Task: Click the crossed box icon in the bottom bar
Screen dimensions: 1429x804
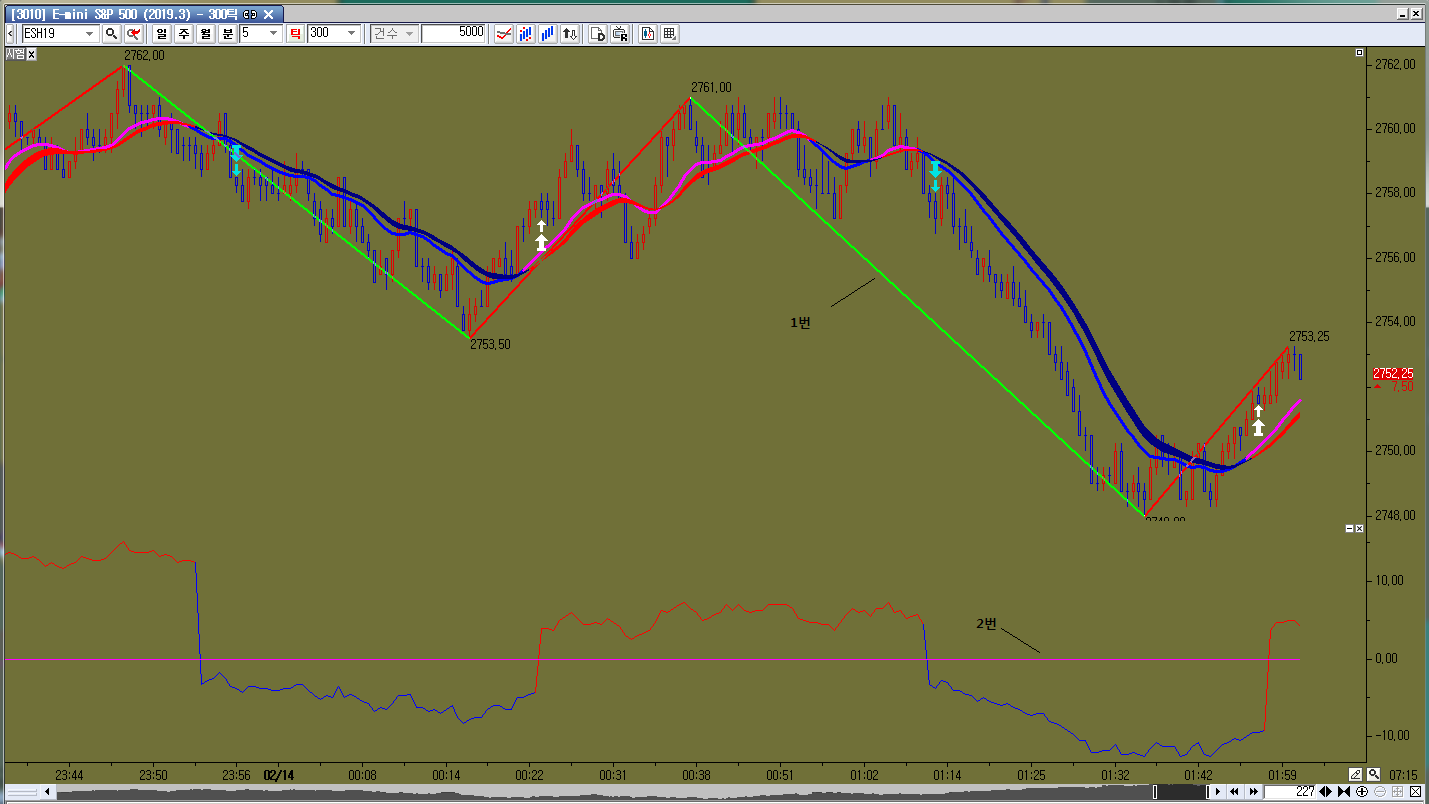Action: pyautogui.click(x=1415, y=792)
